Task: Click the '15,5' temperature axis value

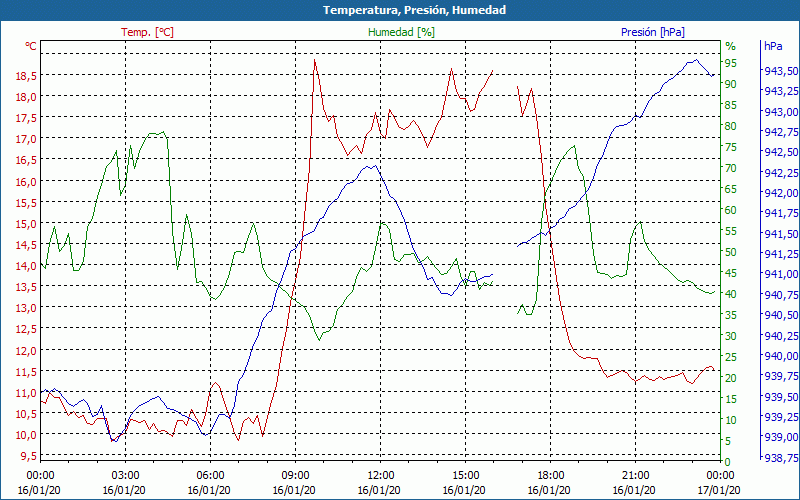Action: 26,202
